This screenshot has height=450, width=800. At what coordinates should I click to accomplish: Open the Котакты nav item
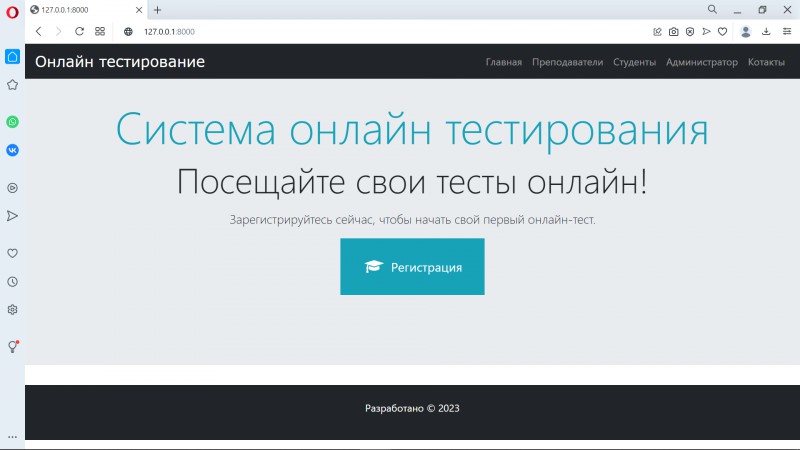click(x=766, y=62)
